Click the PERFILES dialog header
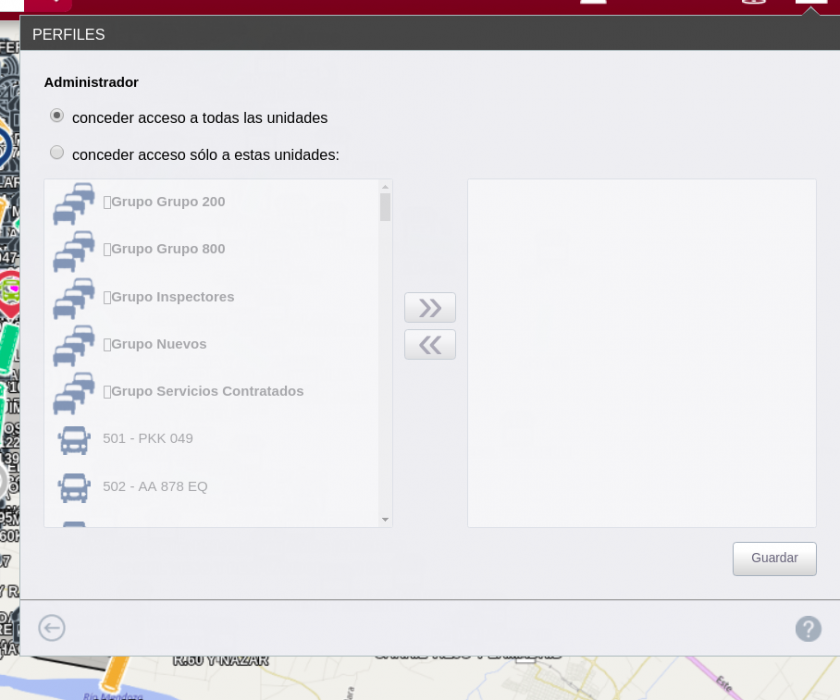The height and width of the screenshot is (700, 840). (68, 33)
